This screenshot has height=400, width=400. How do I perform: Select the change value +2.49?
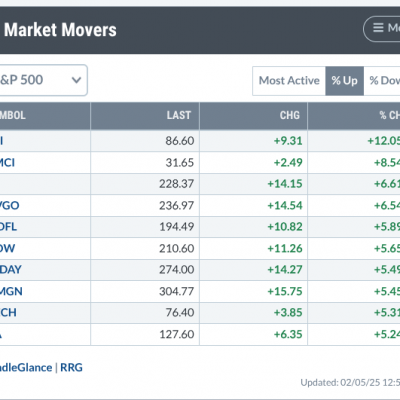click(288, 162)
